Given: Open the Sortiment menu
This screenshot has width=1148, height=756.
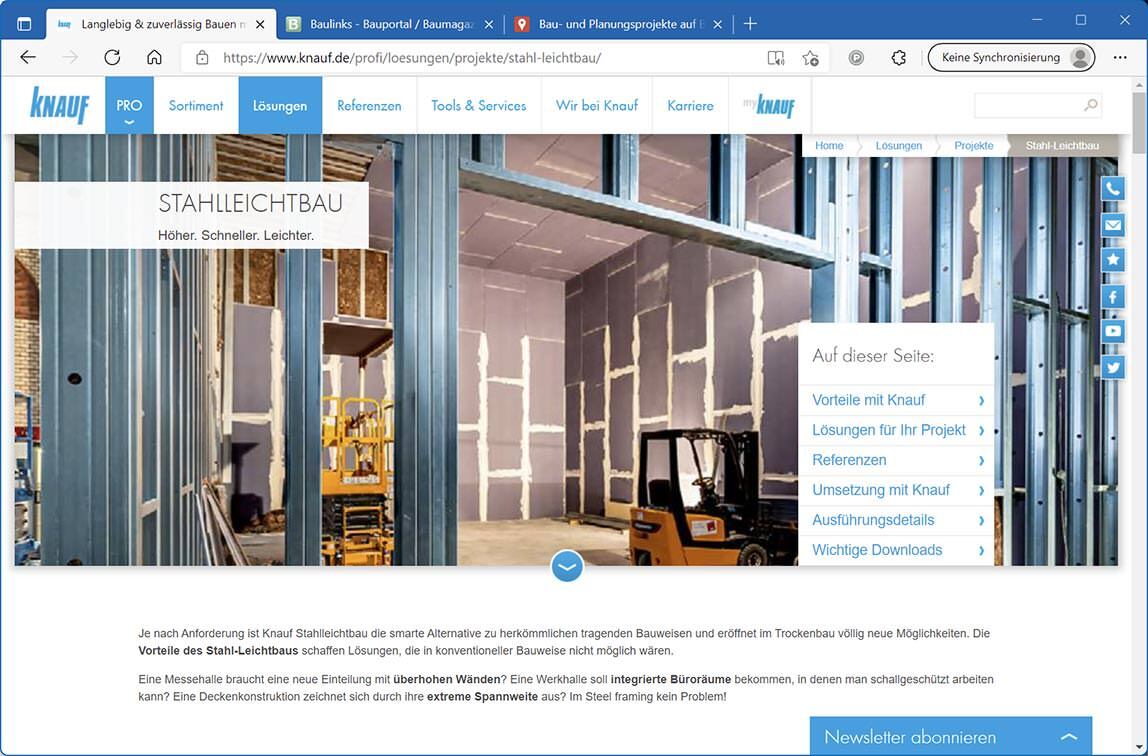Looking at the screenshot, I should click(x=195, y=105).
